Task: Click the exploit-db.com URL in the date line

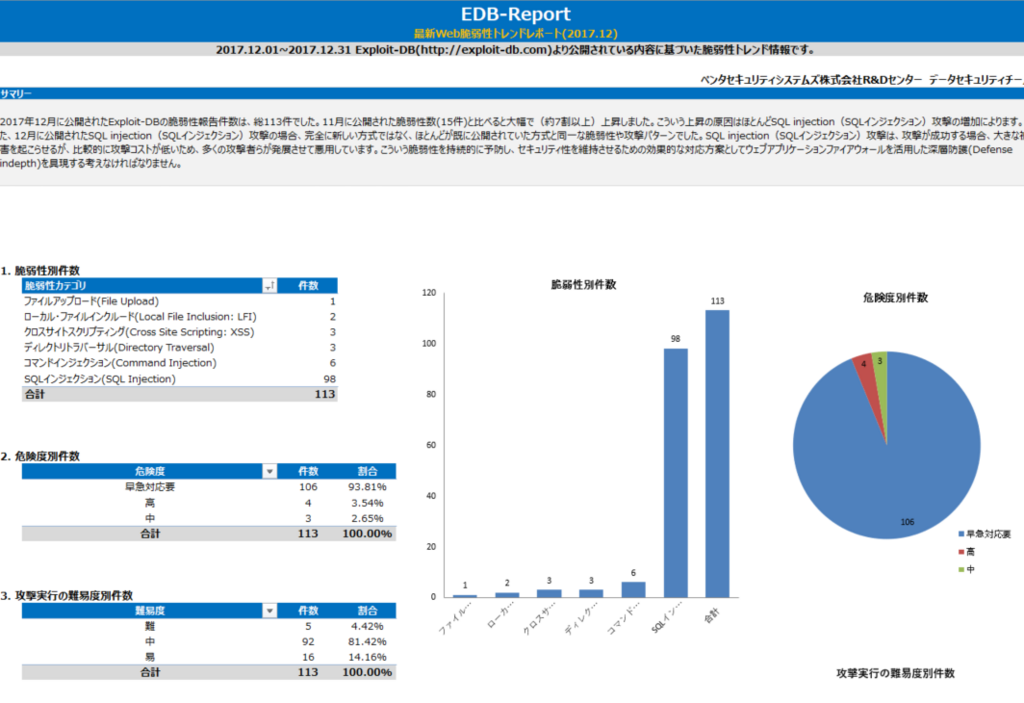Action: (484, 50)
